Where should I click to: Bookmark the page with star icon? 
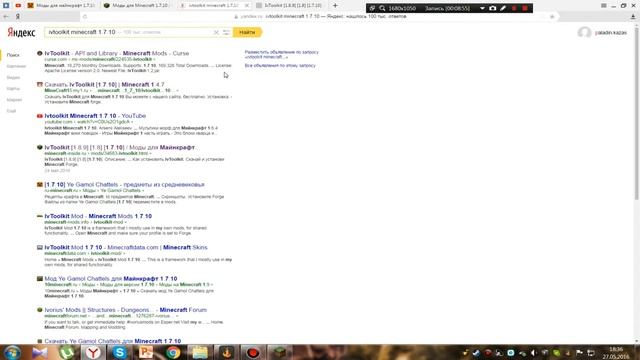(x=552, y=16)
